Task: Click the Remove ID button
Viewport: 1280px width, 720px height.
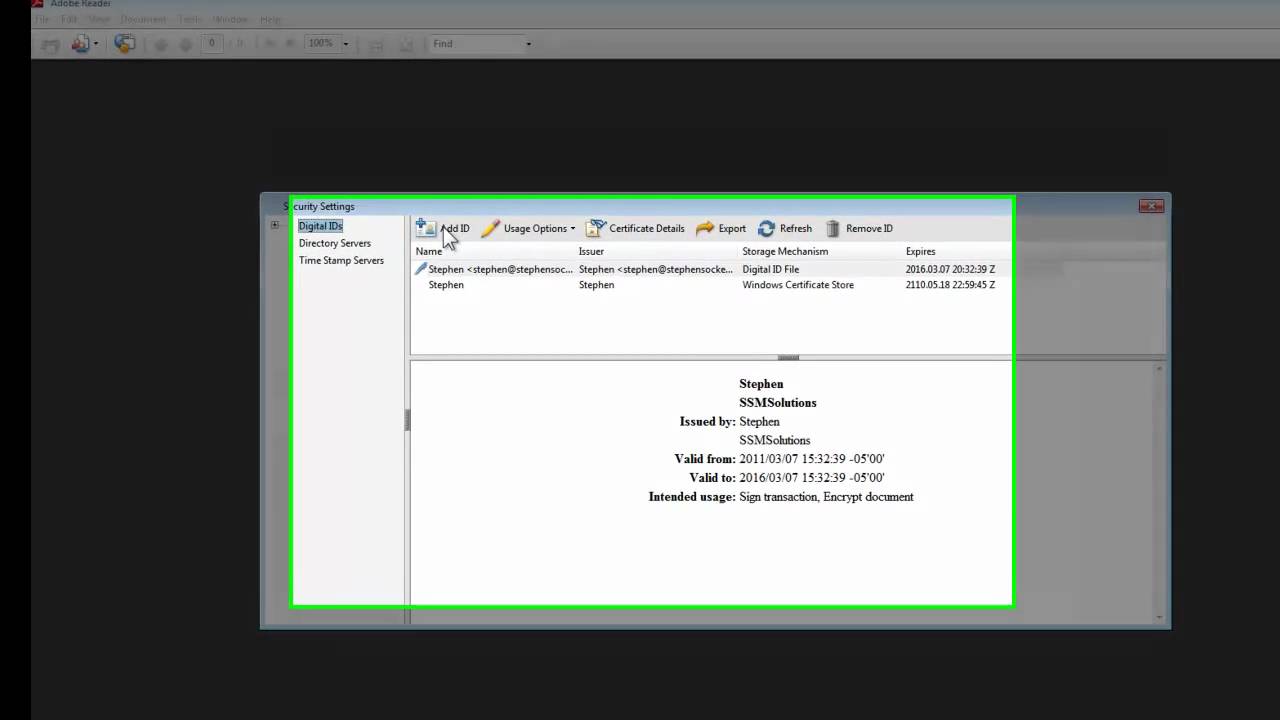Action: coord(858,228)
